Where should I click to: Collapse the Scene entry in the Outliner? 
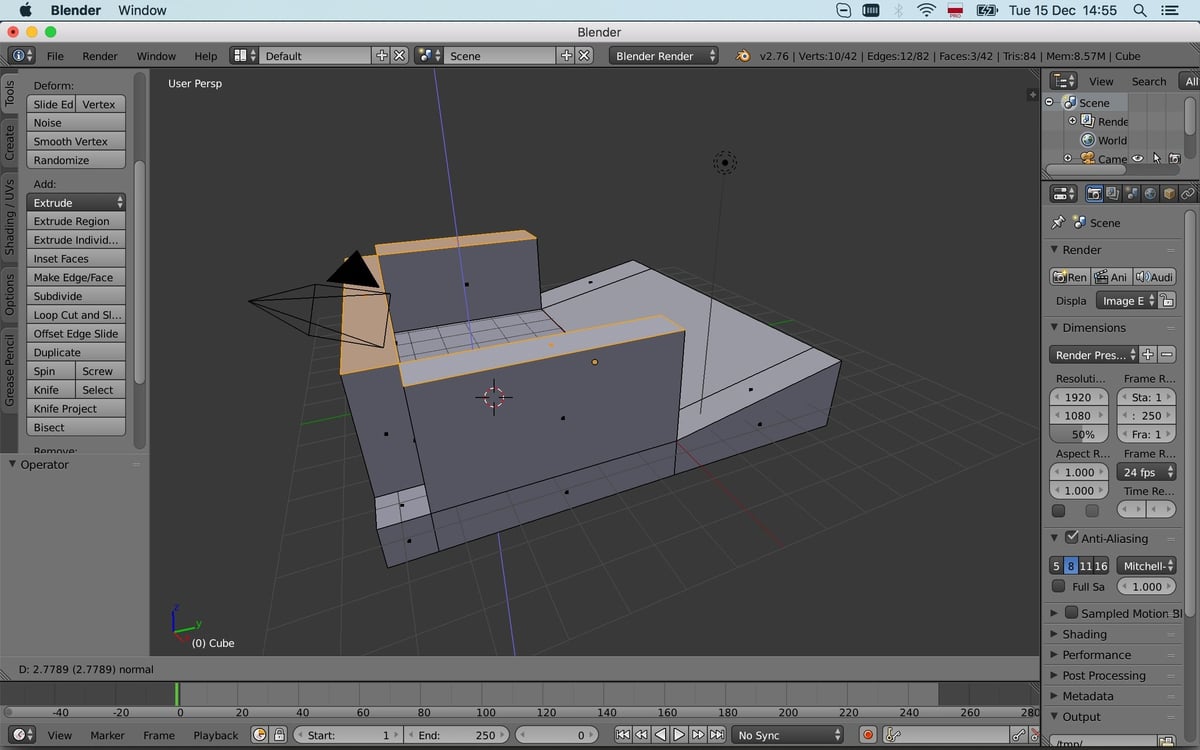click(1048, 102)
